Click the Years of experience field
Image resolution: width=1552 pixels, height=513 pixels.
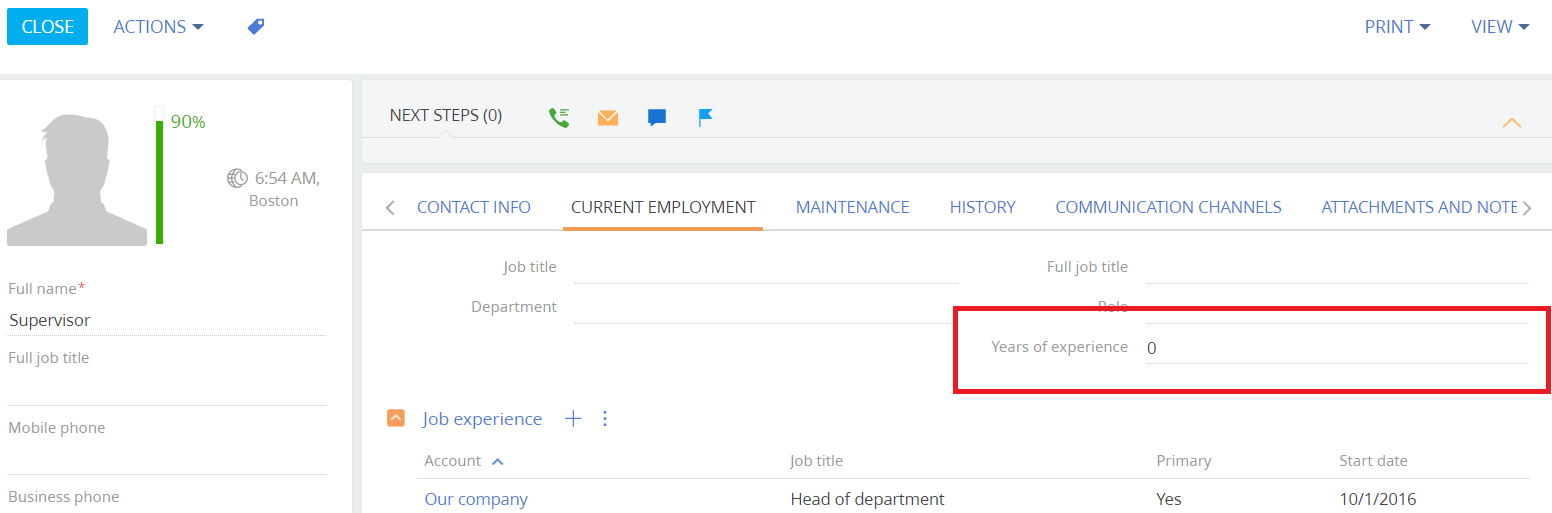[1335, 348]
